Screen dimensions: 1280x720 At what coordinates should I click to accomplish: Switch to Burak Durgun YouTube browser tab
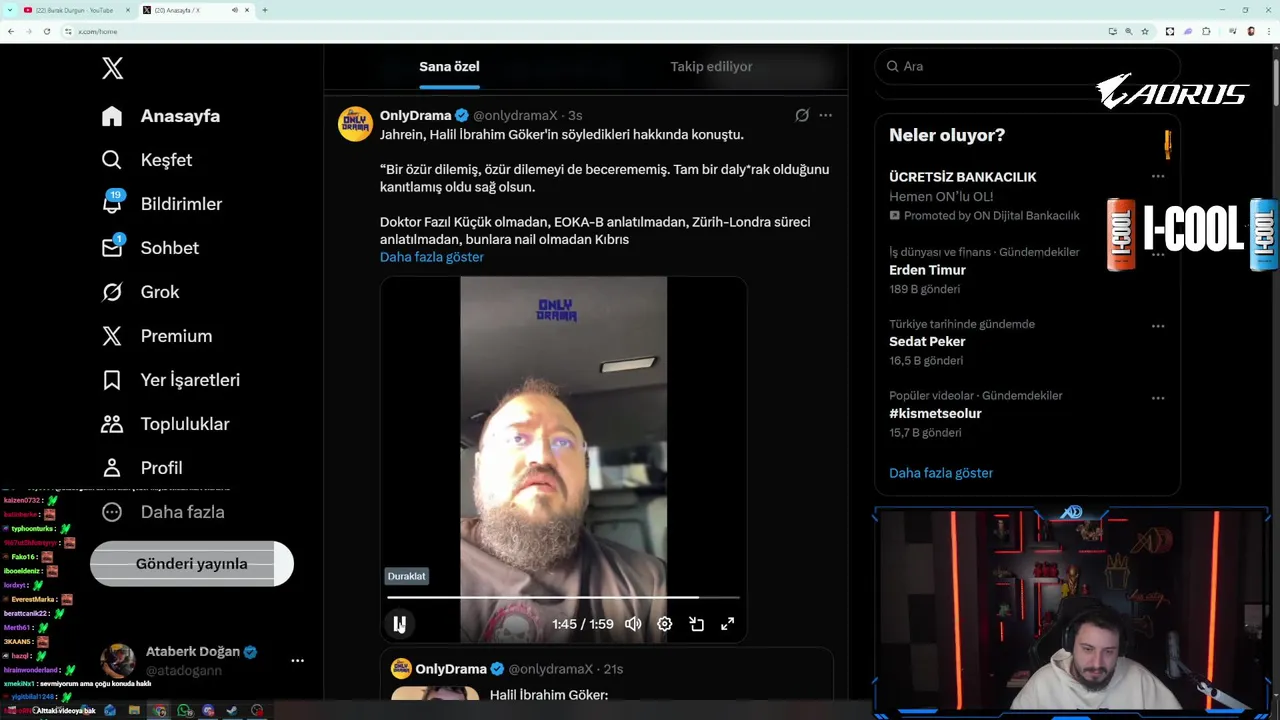pyautogui.click(x=74, y=10)
